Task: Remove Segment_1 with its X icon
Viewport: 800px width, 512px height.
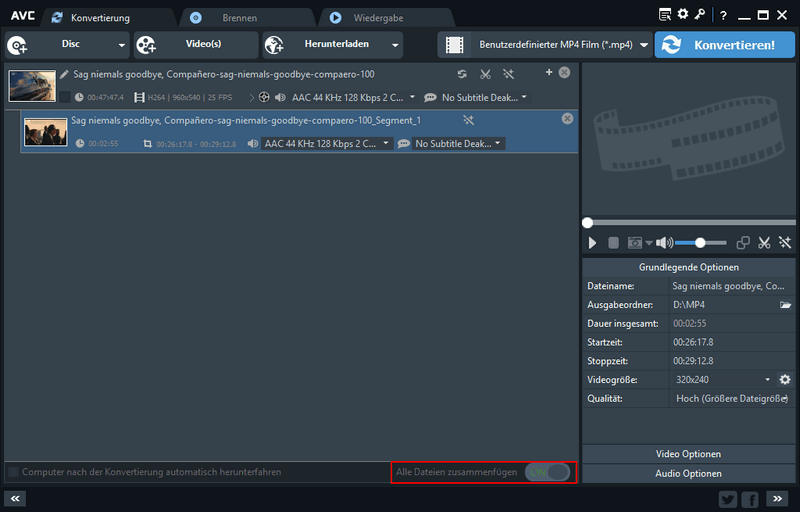Action: pyautogui.click(x=567, y=119)
